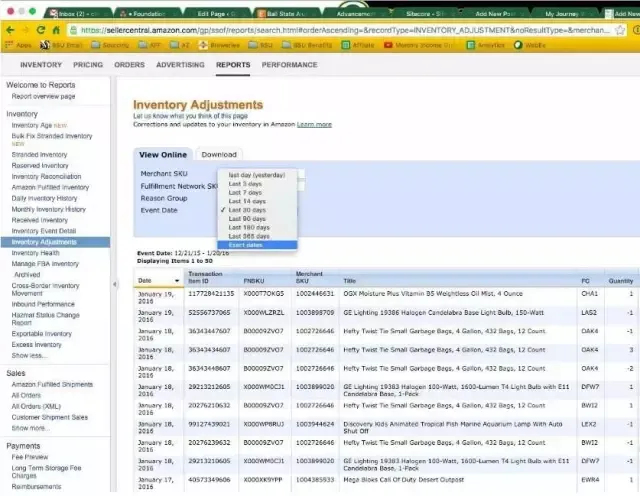Select the View Online tab
The width and height of the screenshot is (640, 496).
click(x=163, y=154)
